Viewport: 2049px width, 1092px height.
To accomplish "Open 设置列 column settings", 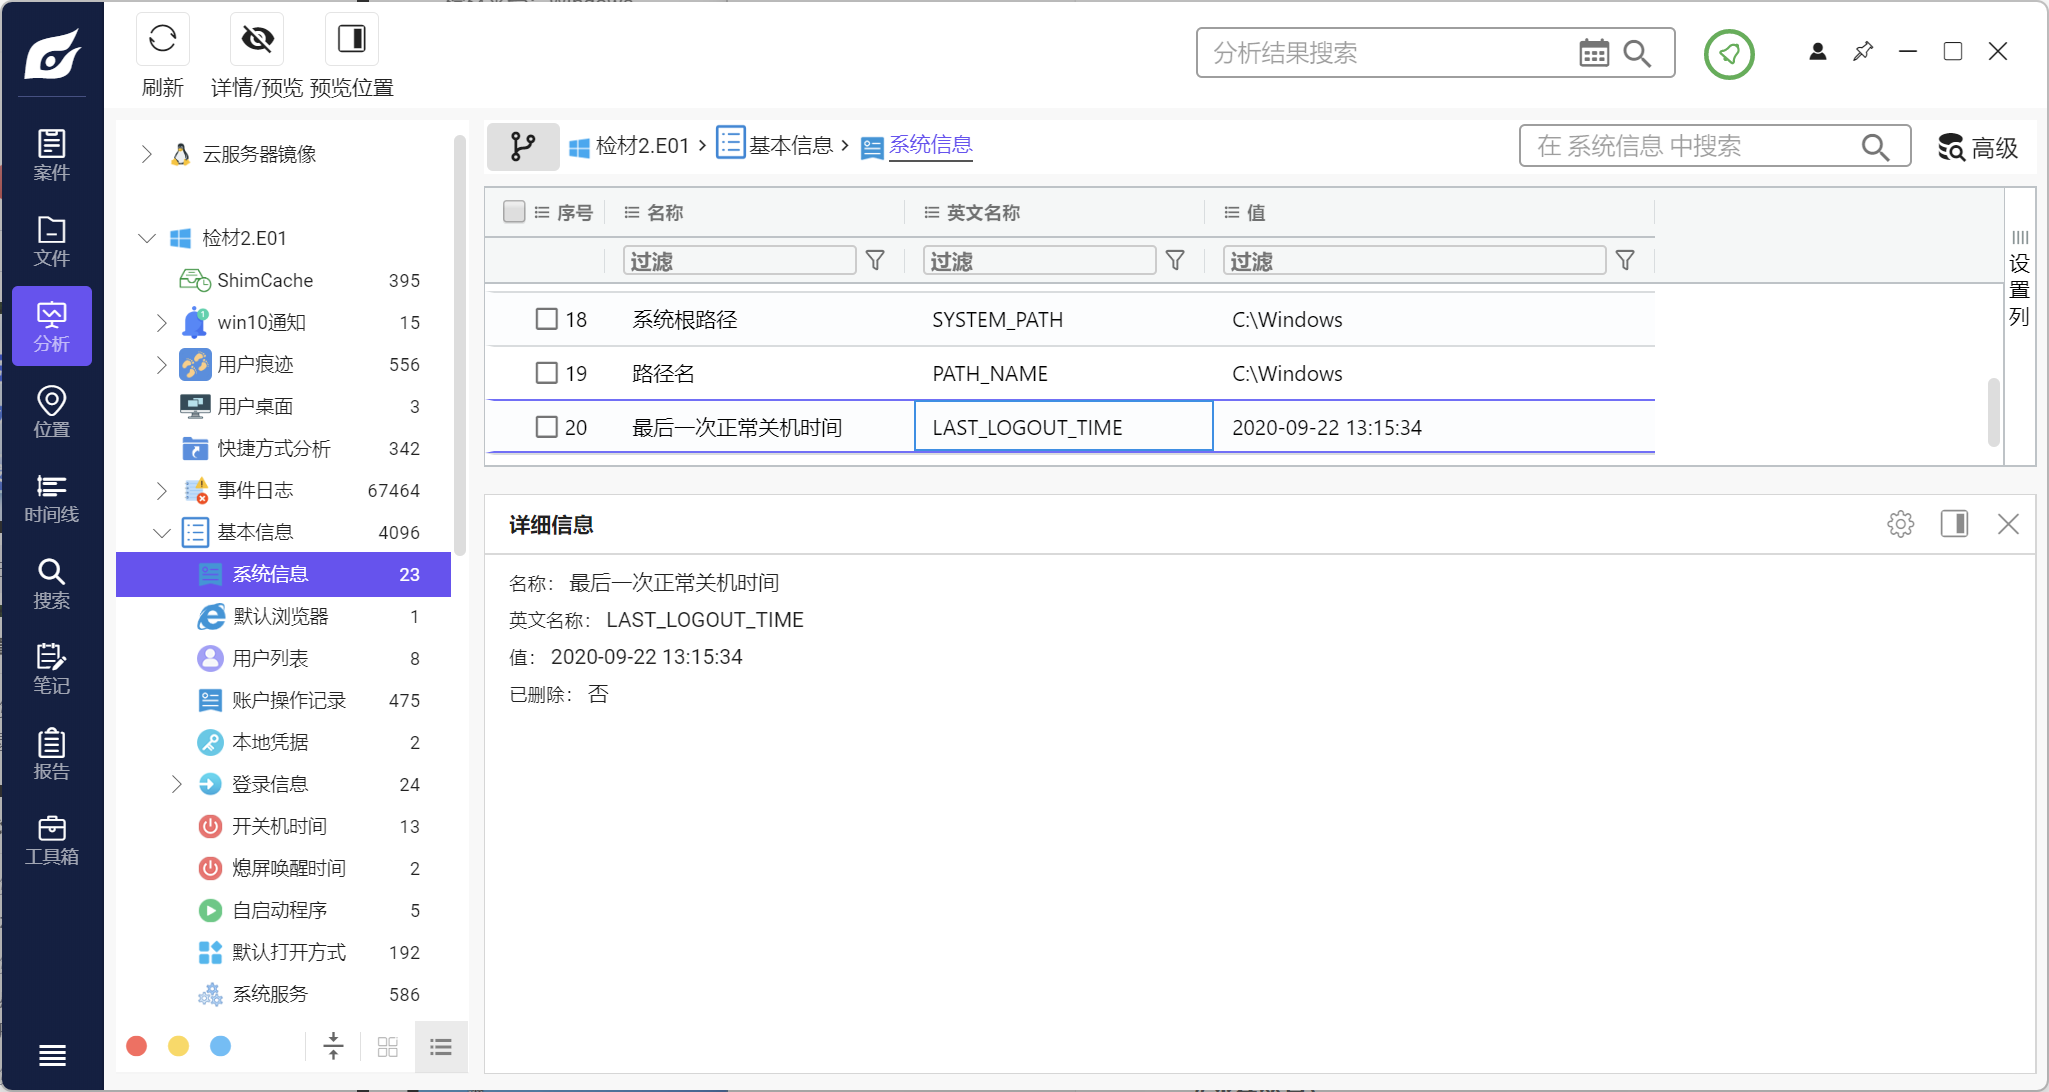I will click(2020, 279).
